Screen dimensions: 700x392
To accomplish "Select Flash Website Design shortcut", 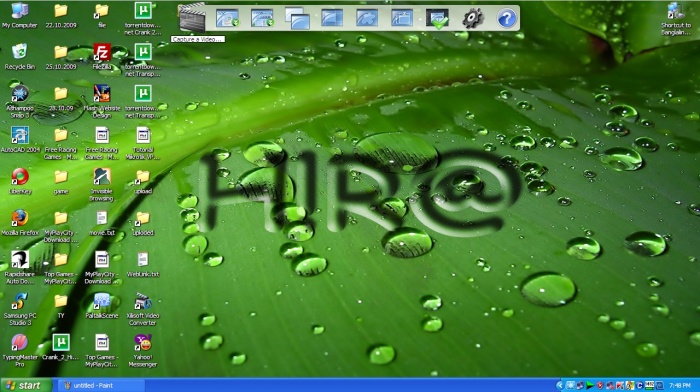I will point(102,102).
